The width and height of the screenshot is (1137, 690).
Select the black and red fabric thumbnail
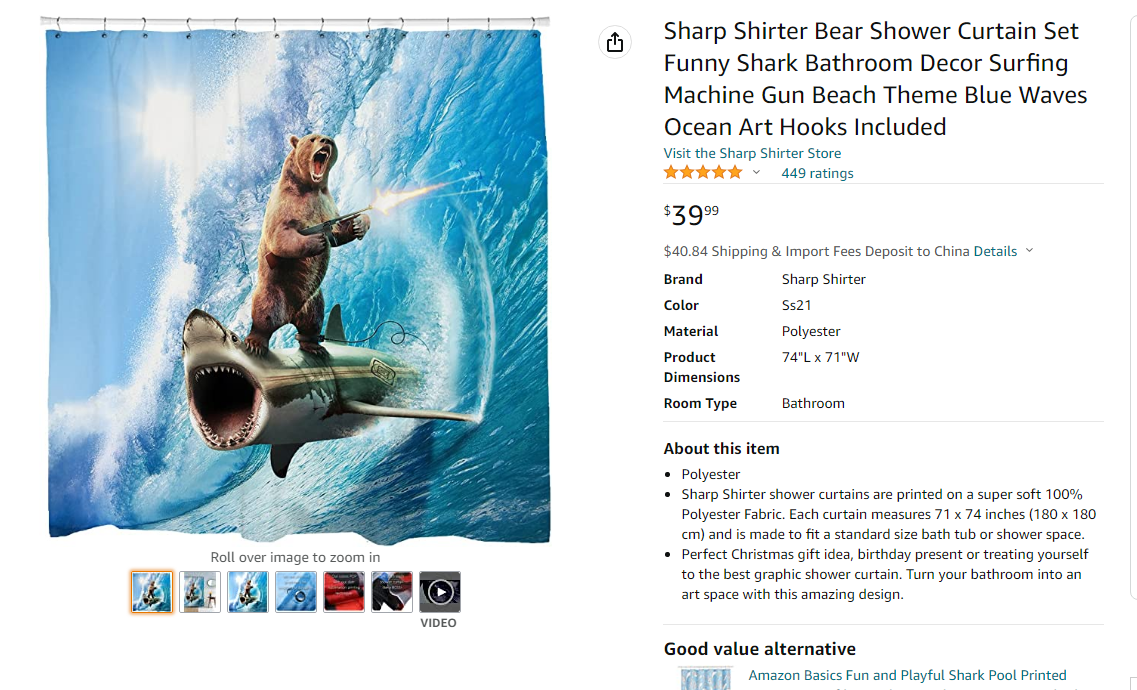coord(392,592)
